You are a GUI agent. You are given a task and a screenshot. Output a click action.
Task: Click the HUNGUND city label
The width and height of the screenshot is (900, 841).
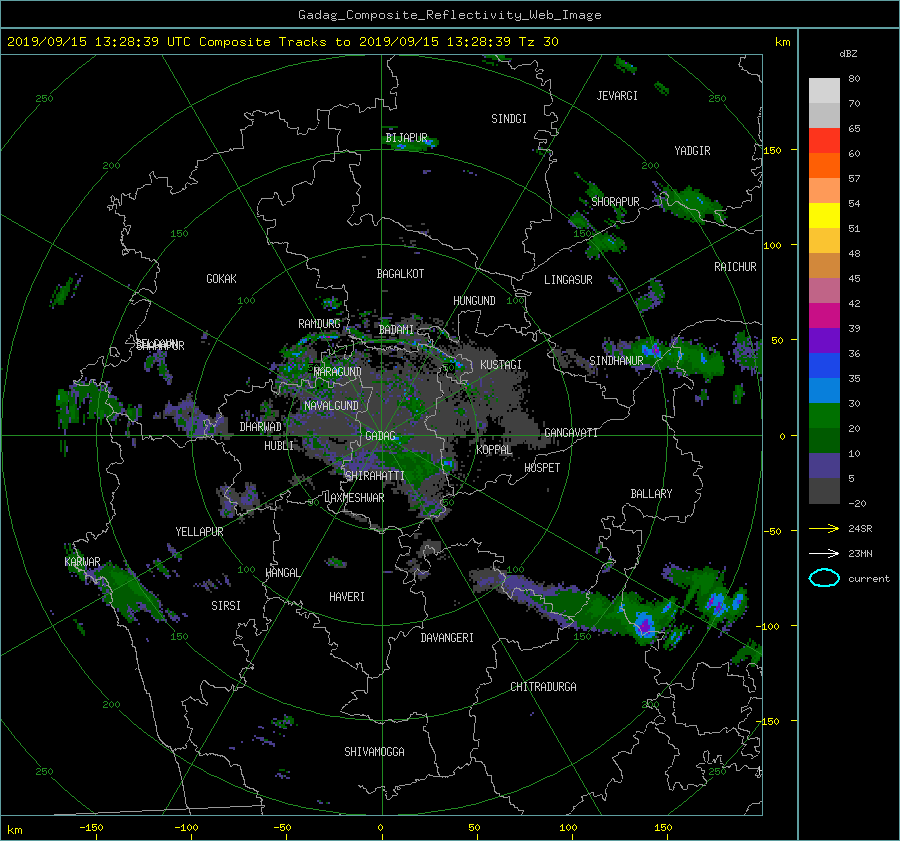point(474,301)
